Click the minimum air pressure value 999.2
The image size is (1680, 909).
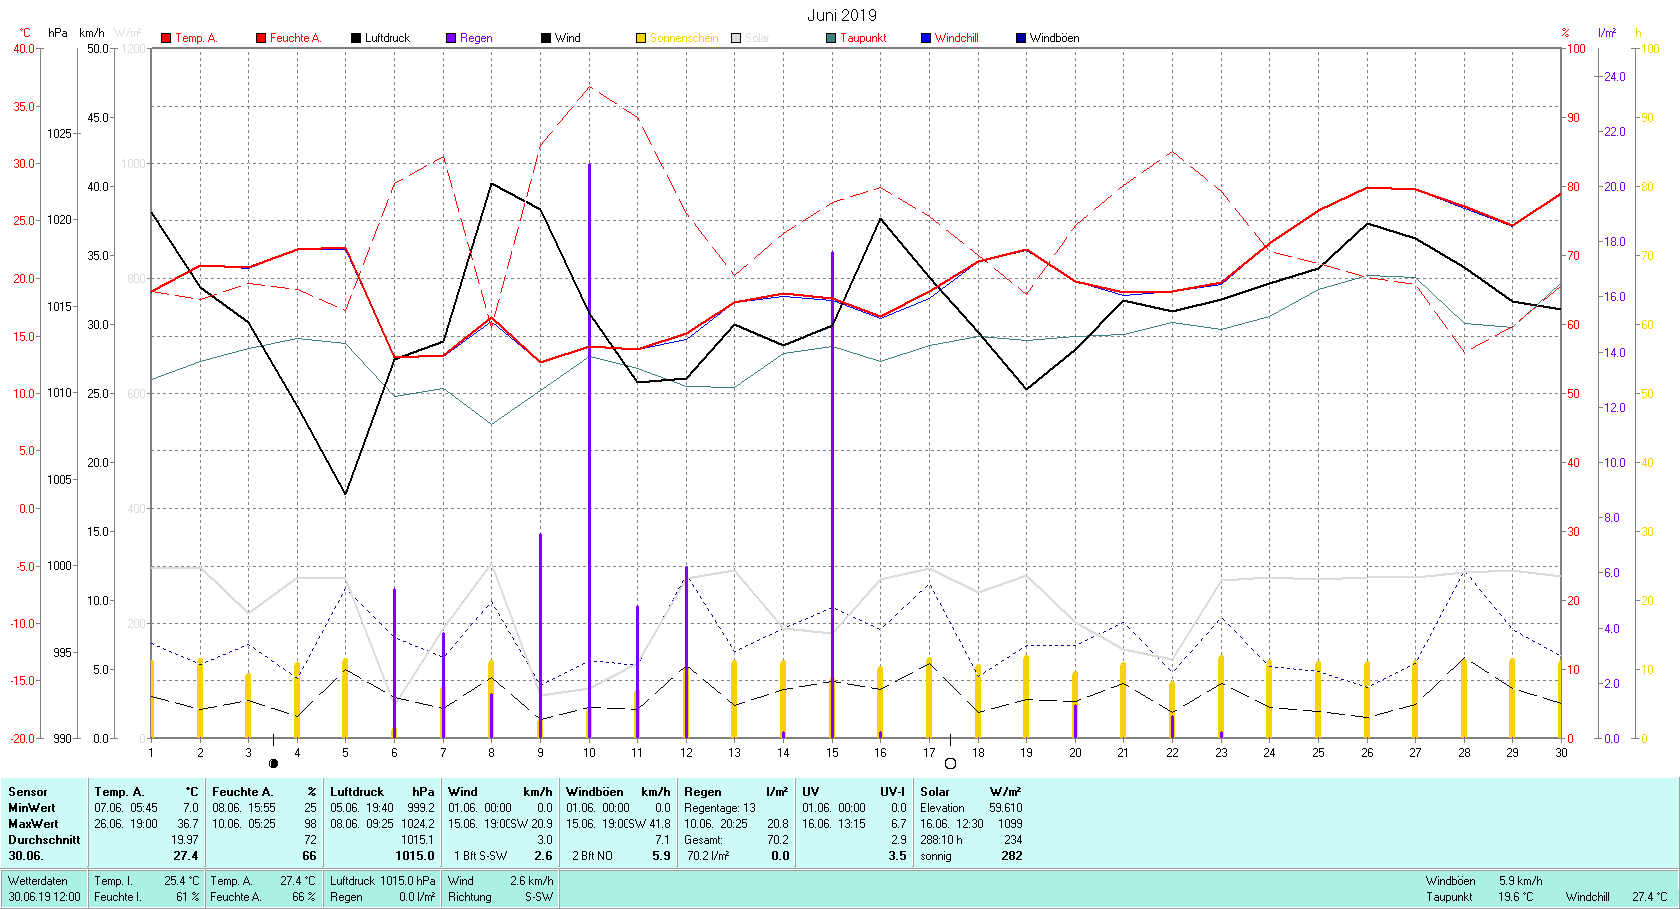[420, 808]
